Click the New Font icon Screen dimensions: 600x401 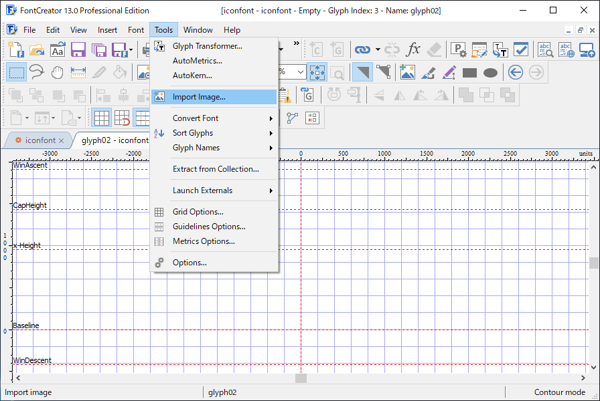point(16,50)
